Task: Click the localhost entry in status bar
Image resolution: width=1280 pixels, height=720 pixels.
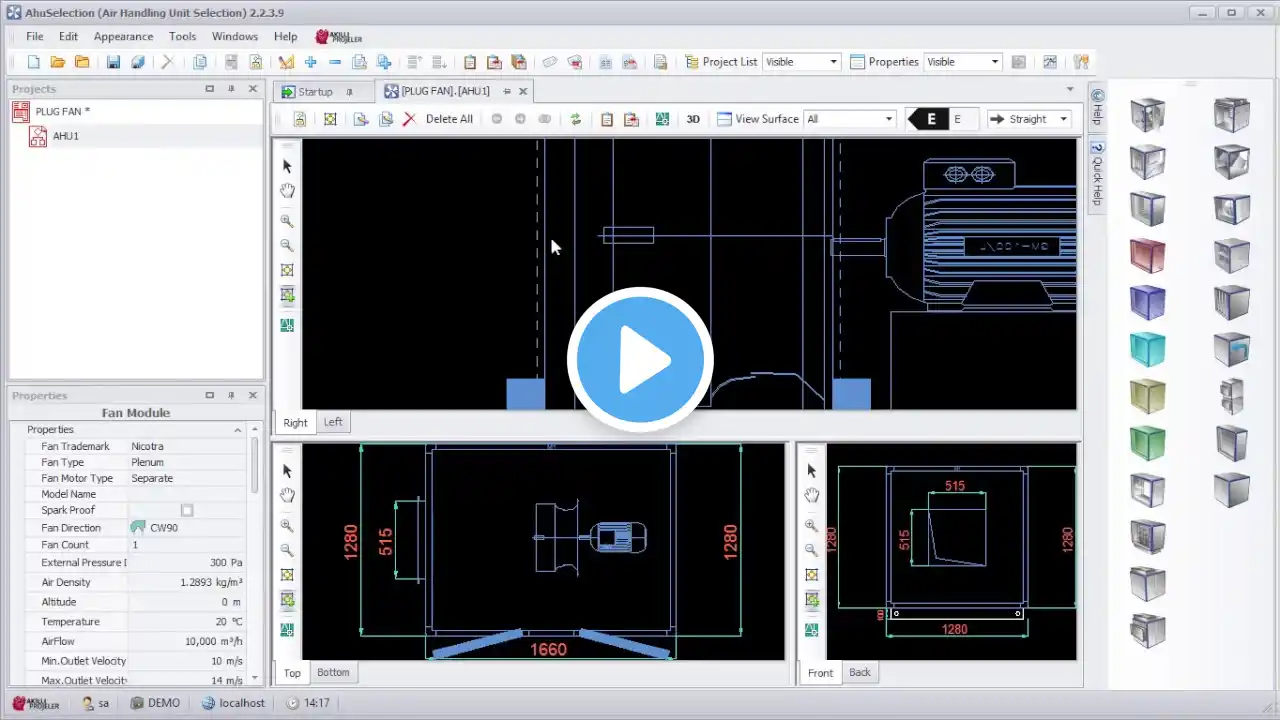Action: coord(233,703)
